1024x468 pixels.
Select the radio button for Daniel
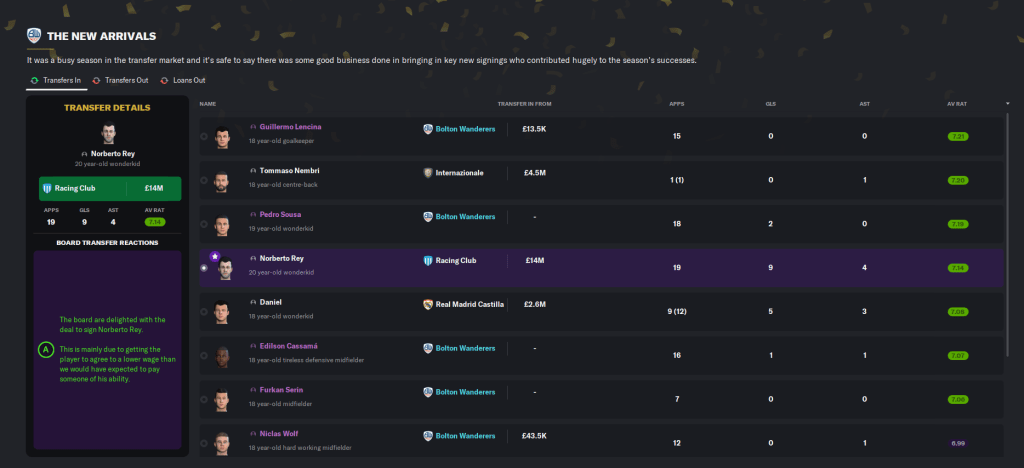click(x=205, y=311)
